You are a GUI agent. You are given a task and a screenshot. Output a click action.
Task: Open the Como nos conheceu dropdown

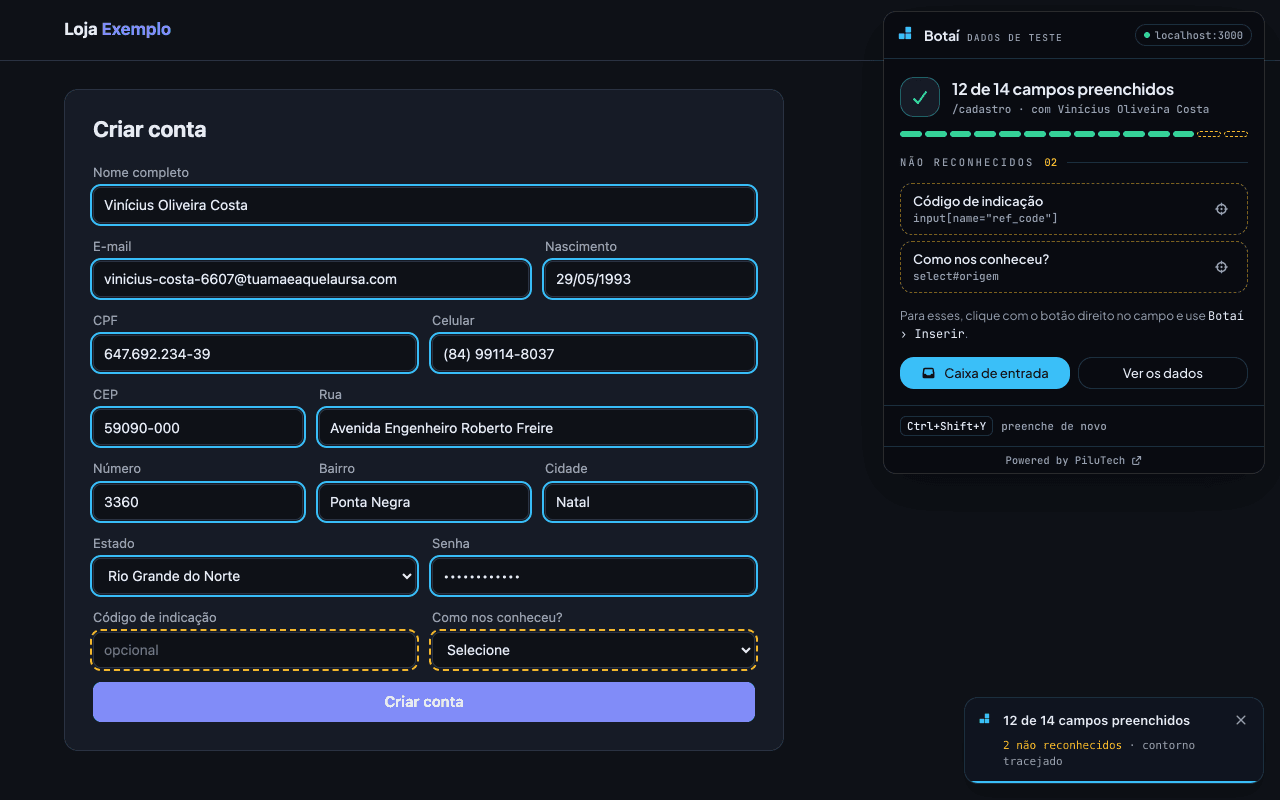point(594,650)
